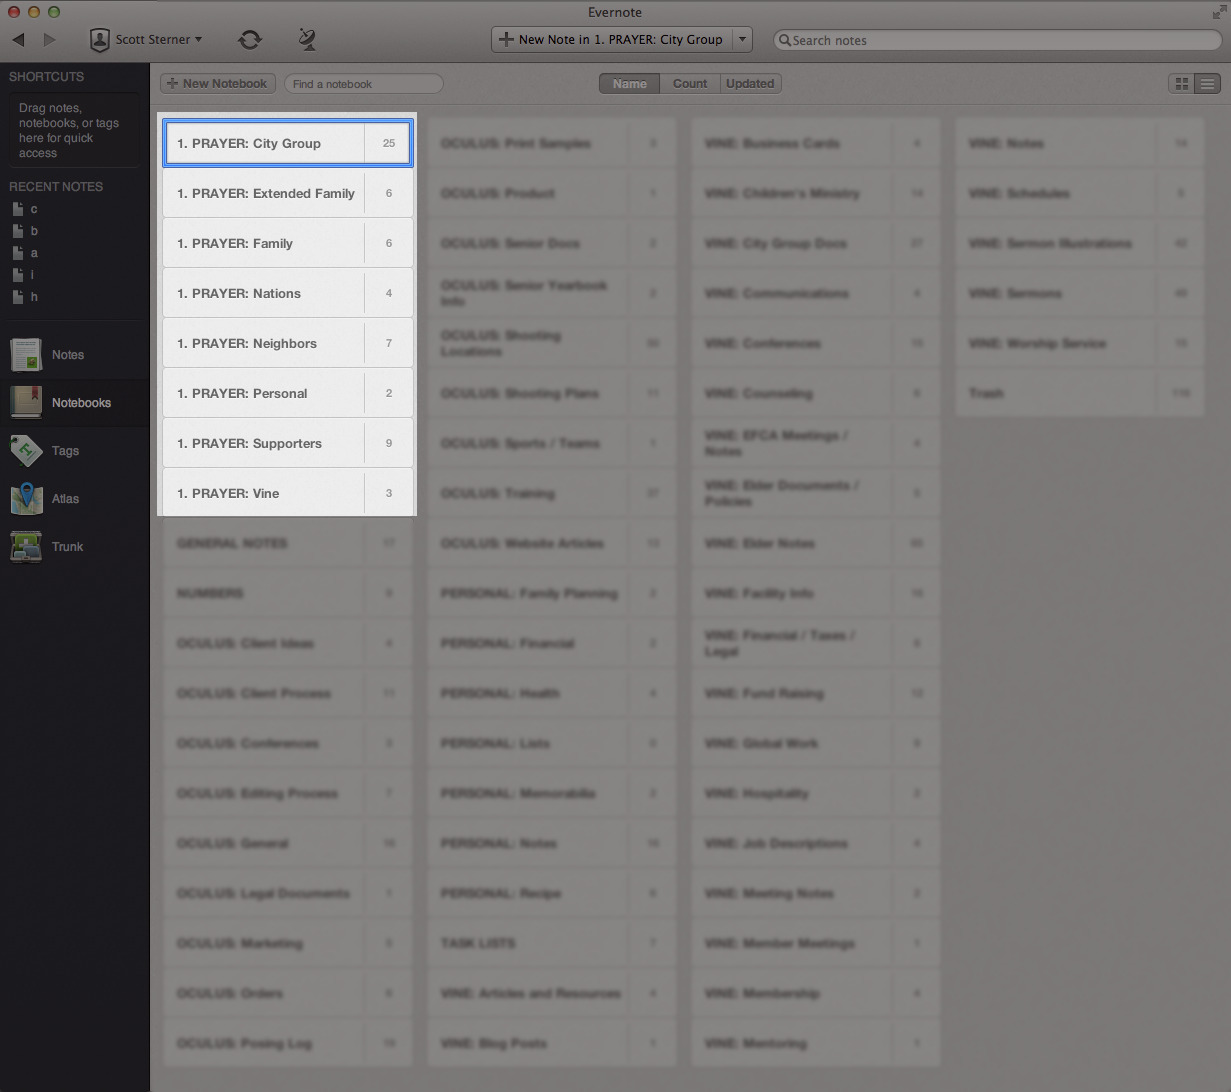Click the RECENT NOTES header
This screenshot has width=1231, height=1092.
click(x=56, y=187)
